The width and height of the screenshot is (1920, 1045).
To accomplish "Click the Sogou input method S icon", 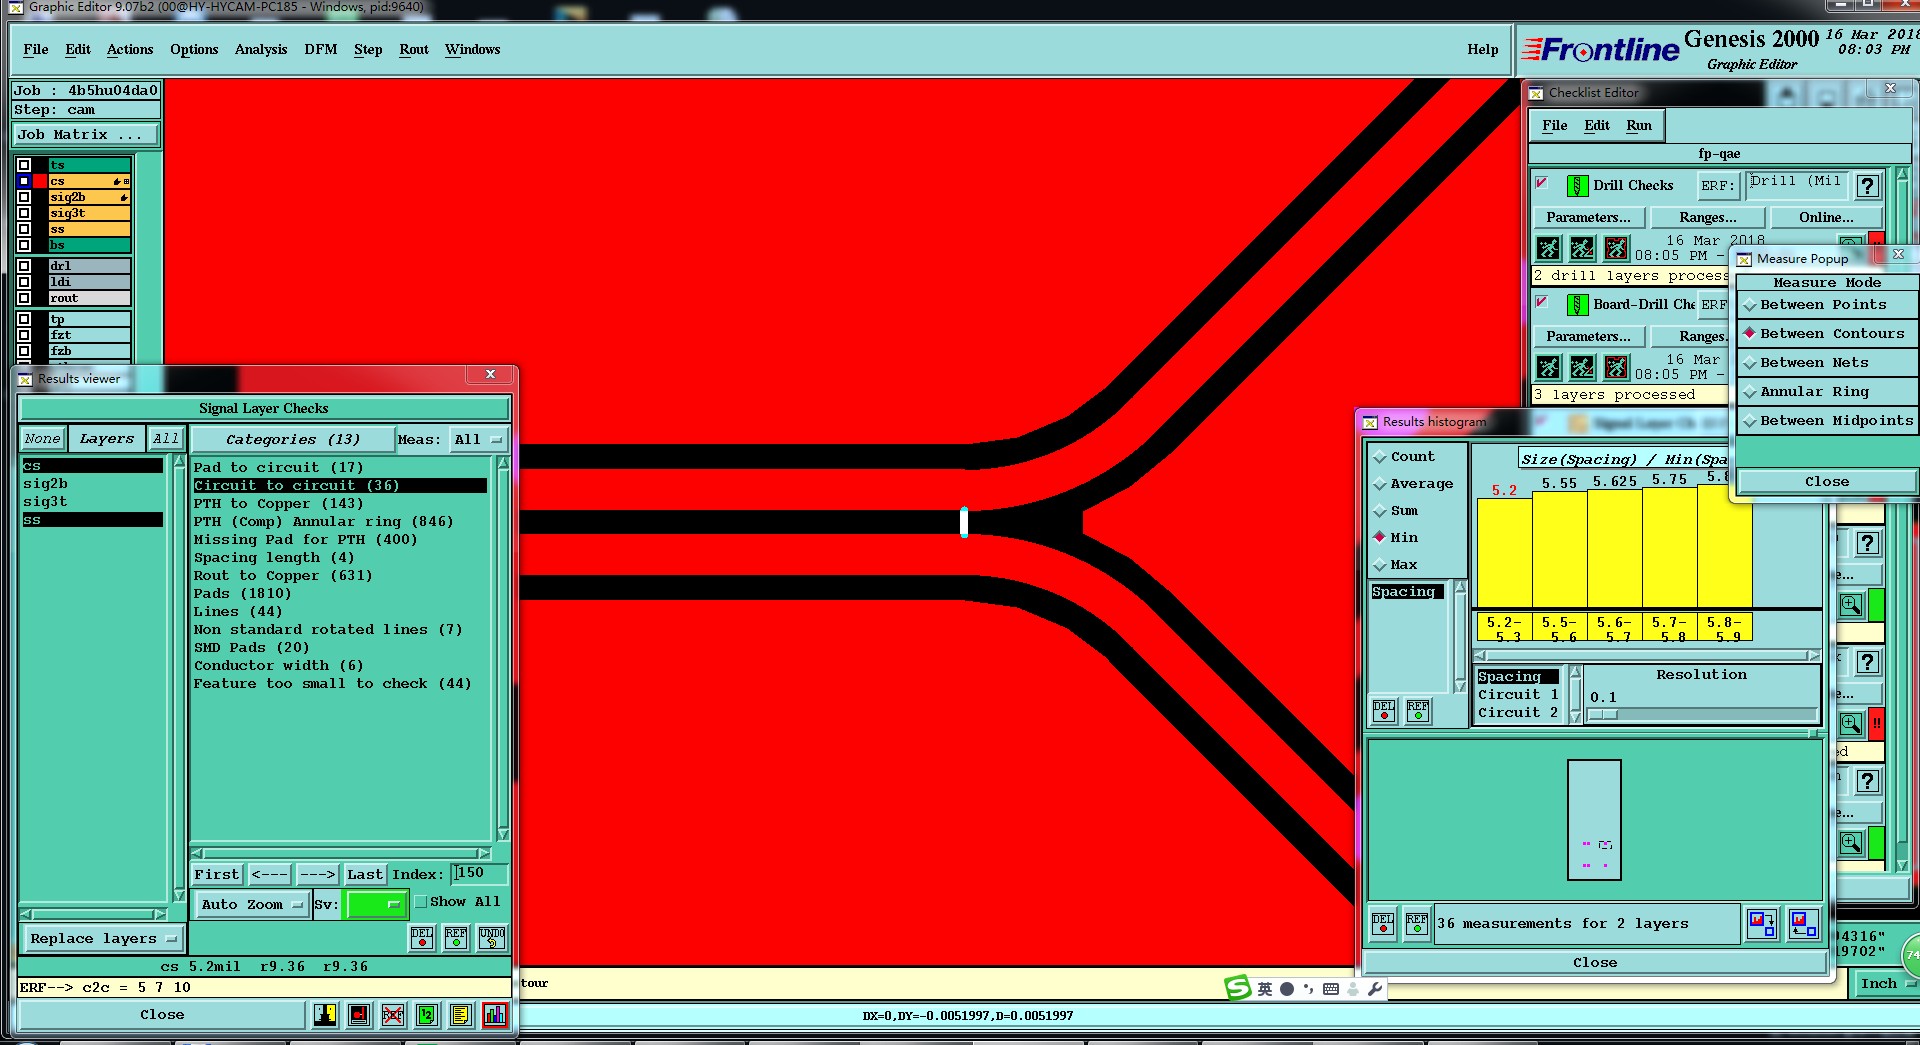I will [x=1238, y=988].
